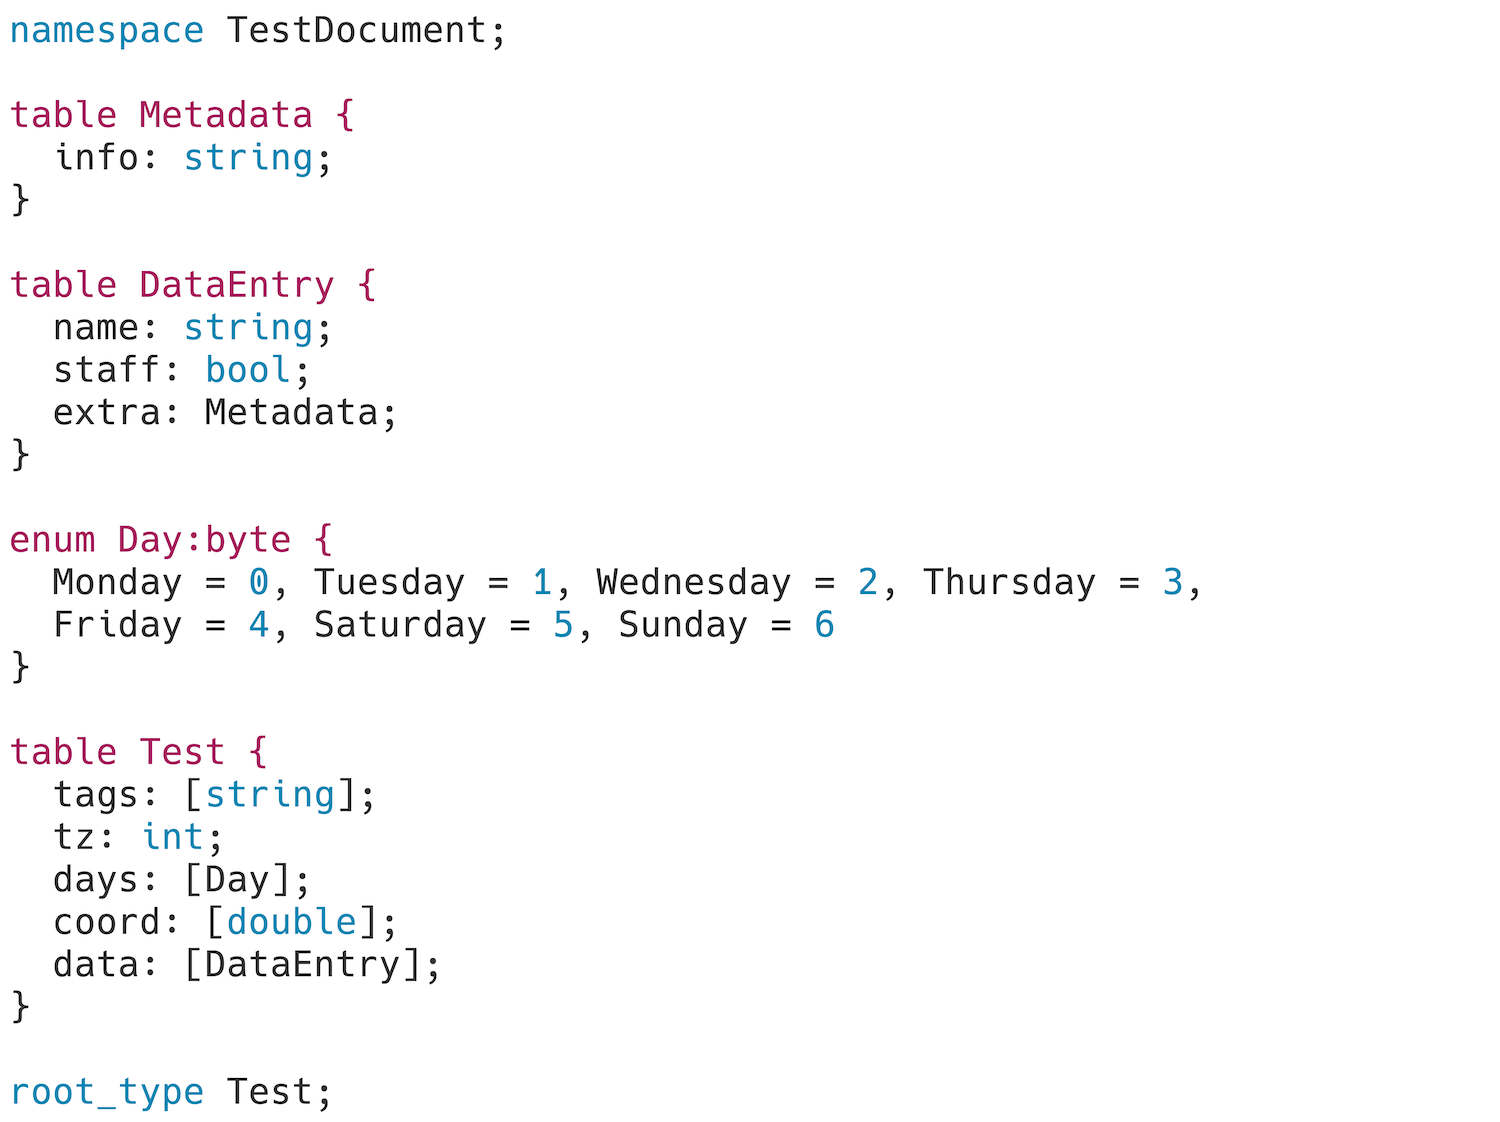Viewport: 1500px width, 1122px height.
Task: Click the bool type of the staff field
Action: pyautogui.click(x=248, y=370)
